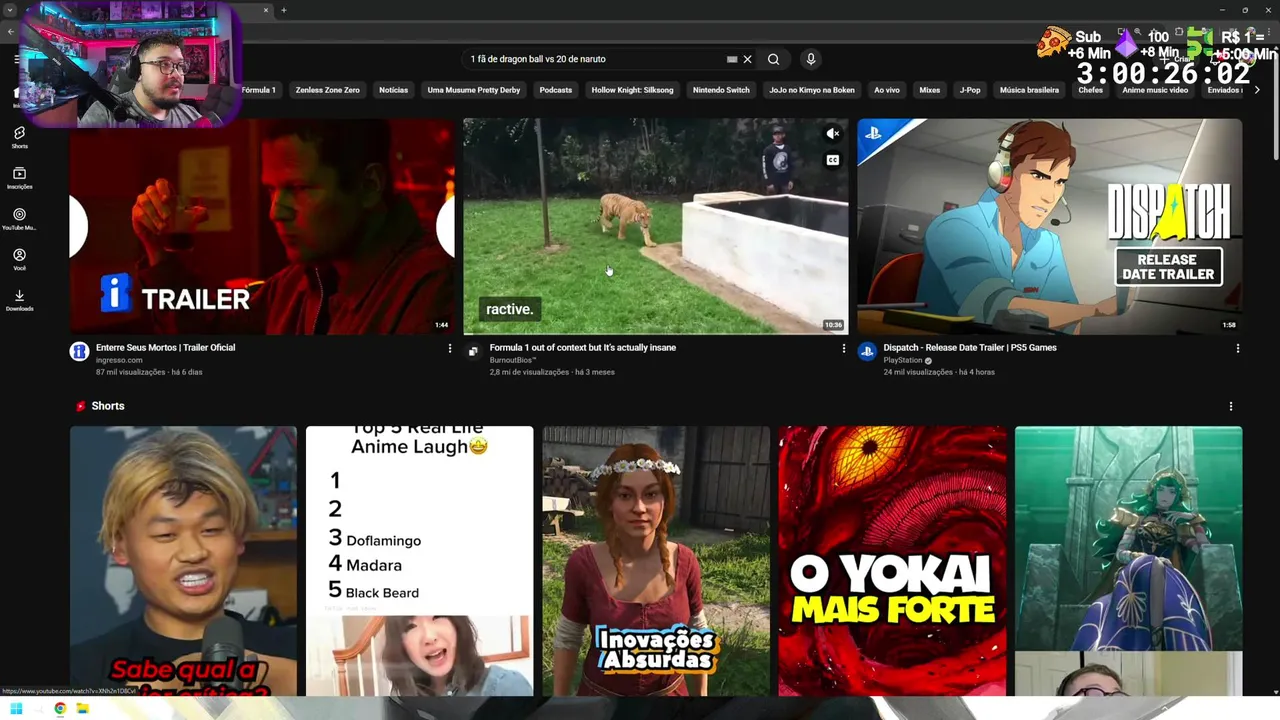Open new browser tab with plus button
The image size is (1280, 720).
click(x=283, y=10)
